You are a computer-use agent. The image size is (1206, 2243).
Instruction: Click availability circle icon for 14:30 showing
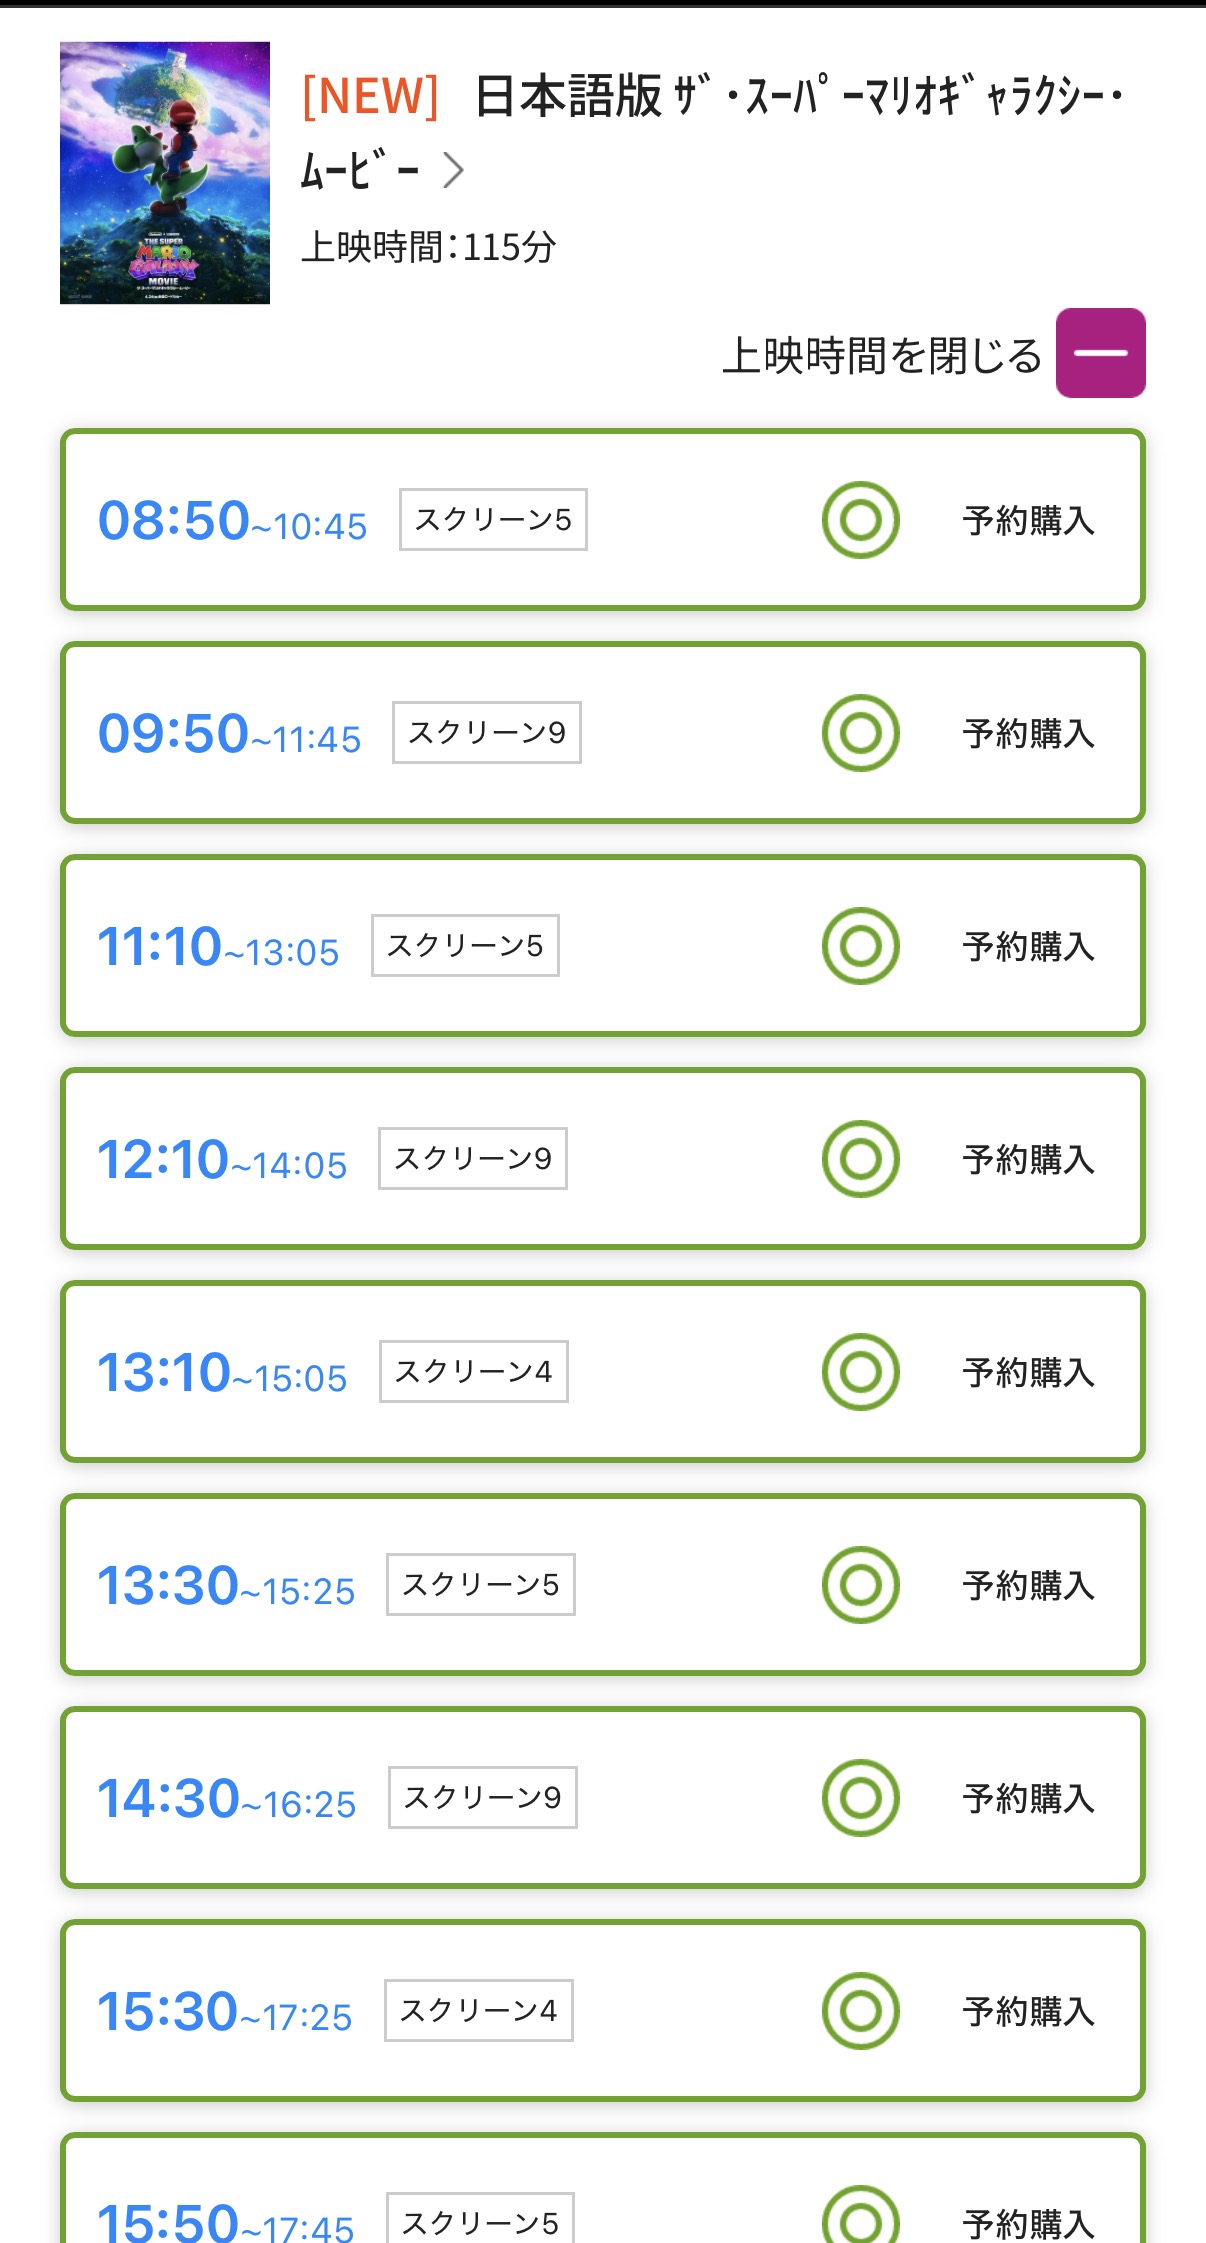[x=860, y=1798]
